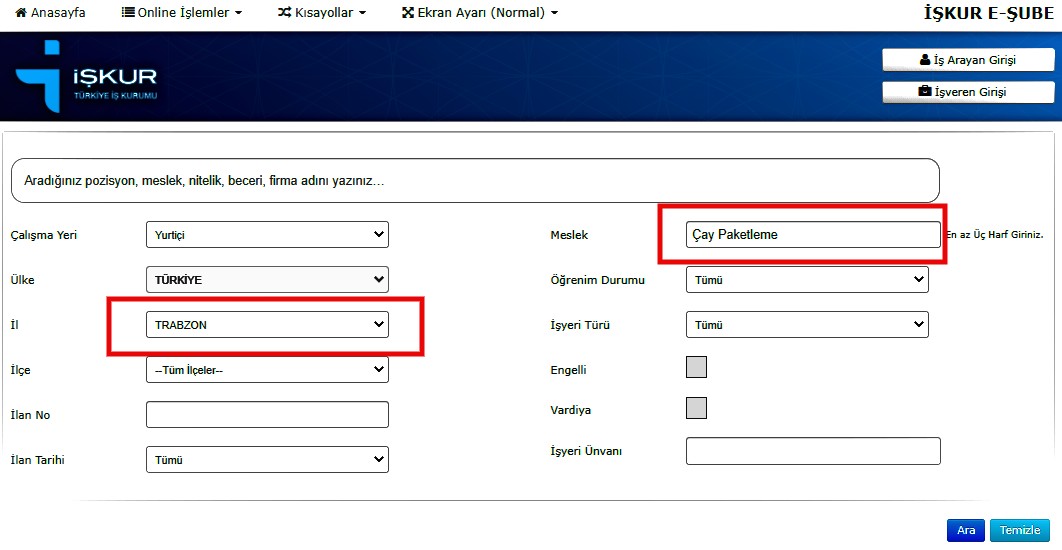The height and width of the screenshot is (550, 1062).
Task: Open the İlan Tarihi dropdown
Action: pos(268,459)
